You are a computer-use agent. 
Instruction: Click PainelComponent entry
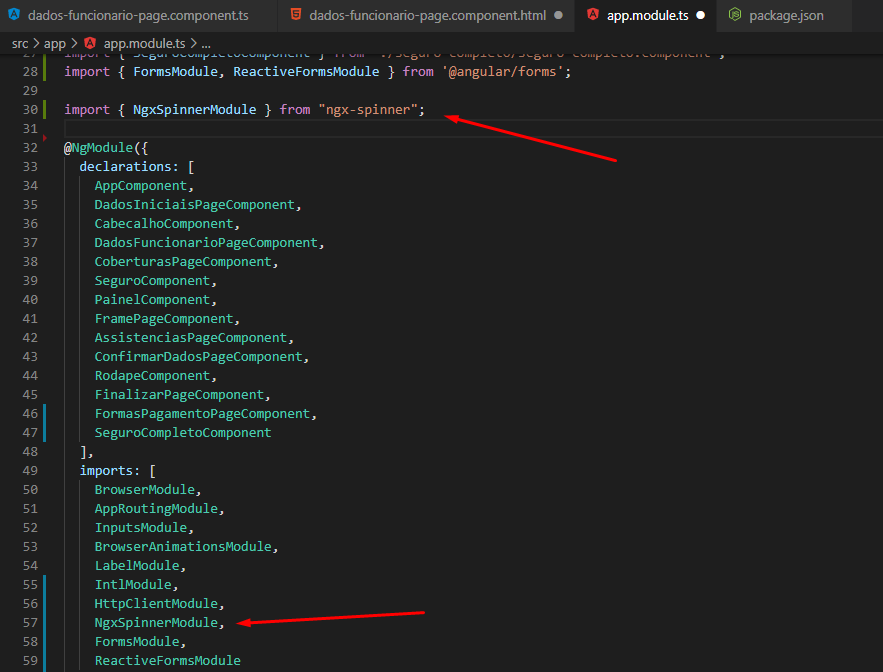click(152, 300)
